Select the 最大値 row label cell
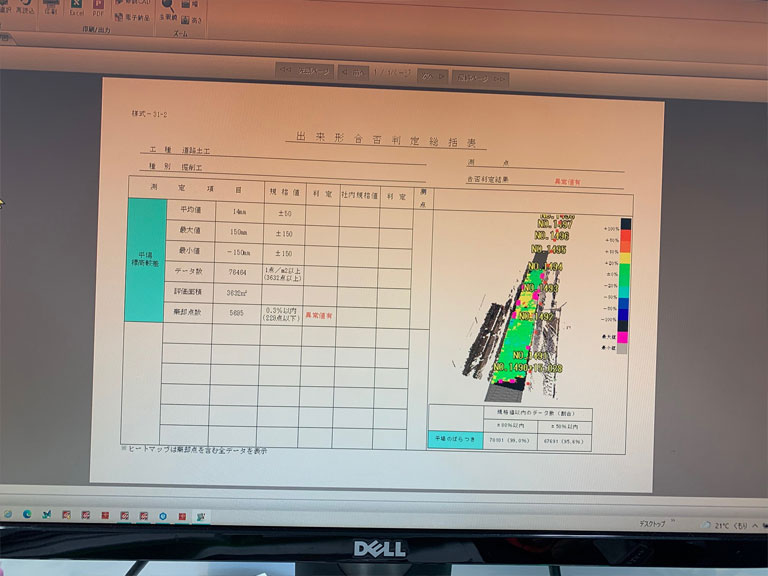 (x=190, y=230)
